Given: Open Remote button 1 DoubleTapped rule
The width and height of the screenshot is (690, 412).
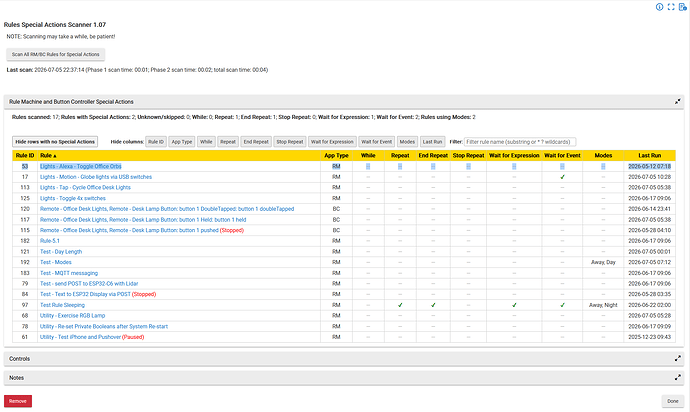Looking at the screenshot, I should click(x=167, y=209).
